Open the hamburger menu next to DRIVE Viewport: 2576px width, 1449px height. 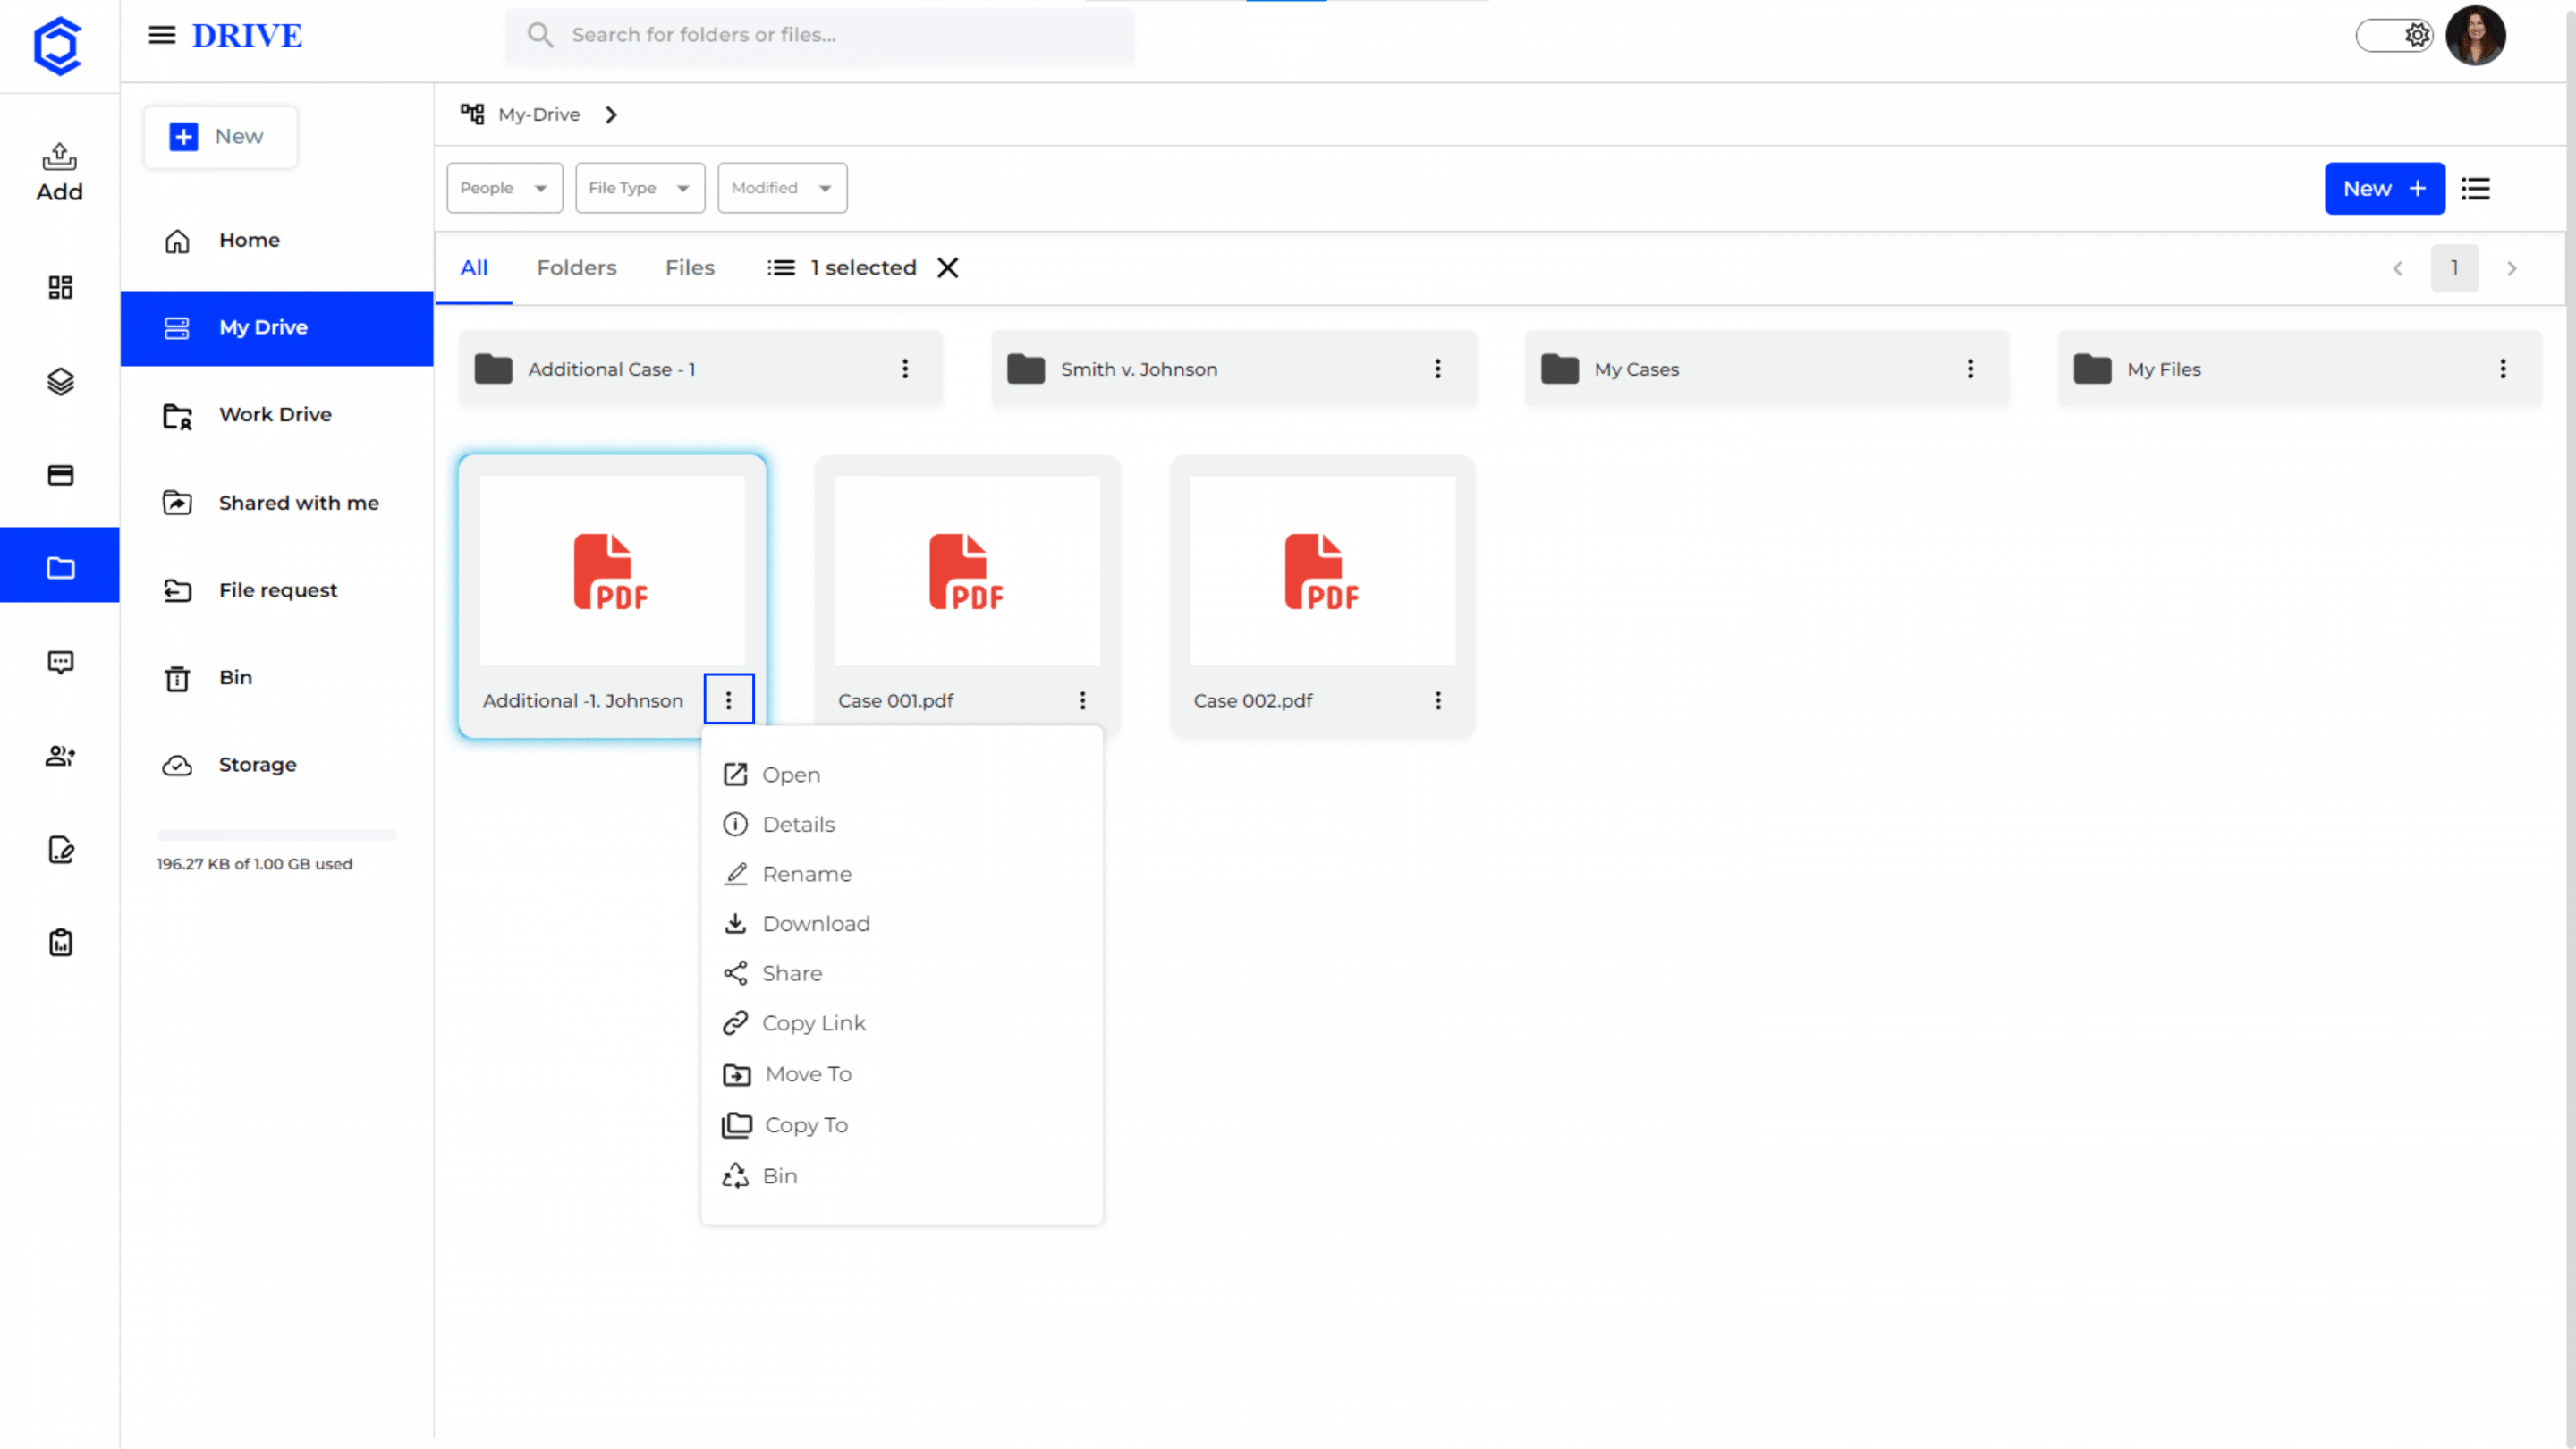click(x=161, y=35)
